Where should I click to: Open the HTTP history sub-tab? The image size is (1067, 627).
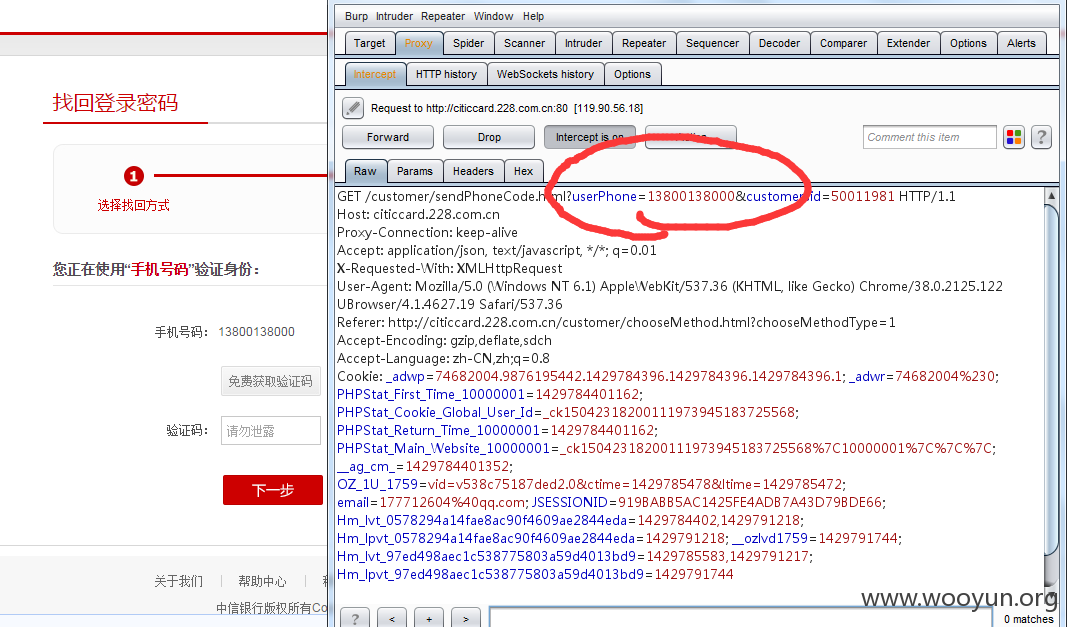pos(446,74)
